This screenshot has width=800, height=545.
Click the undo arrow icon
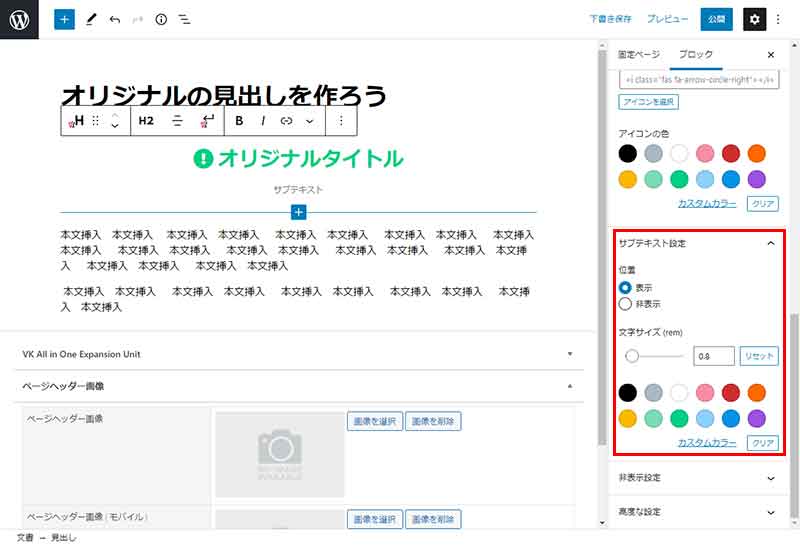tap(114, 19)
